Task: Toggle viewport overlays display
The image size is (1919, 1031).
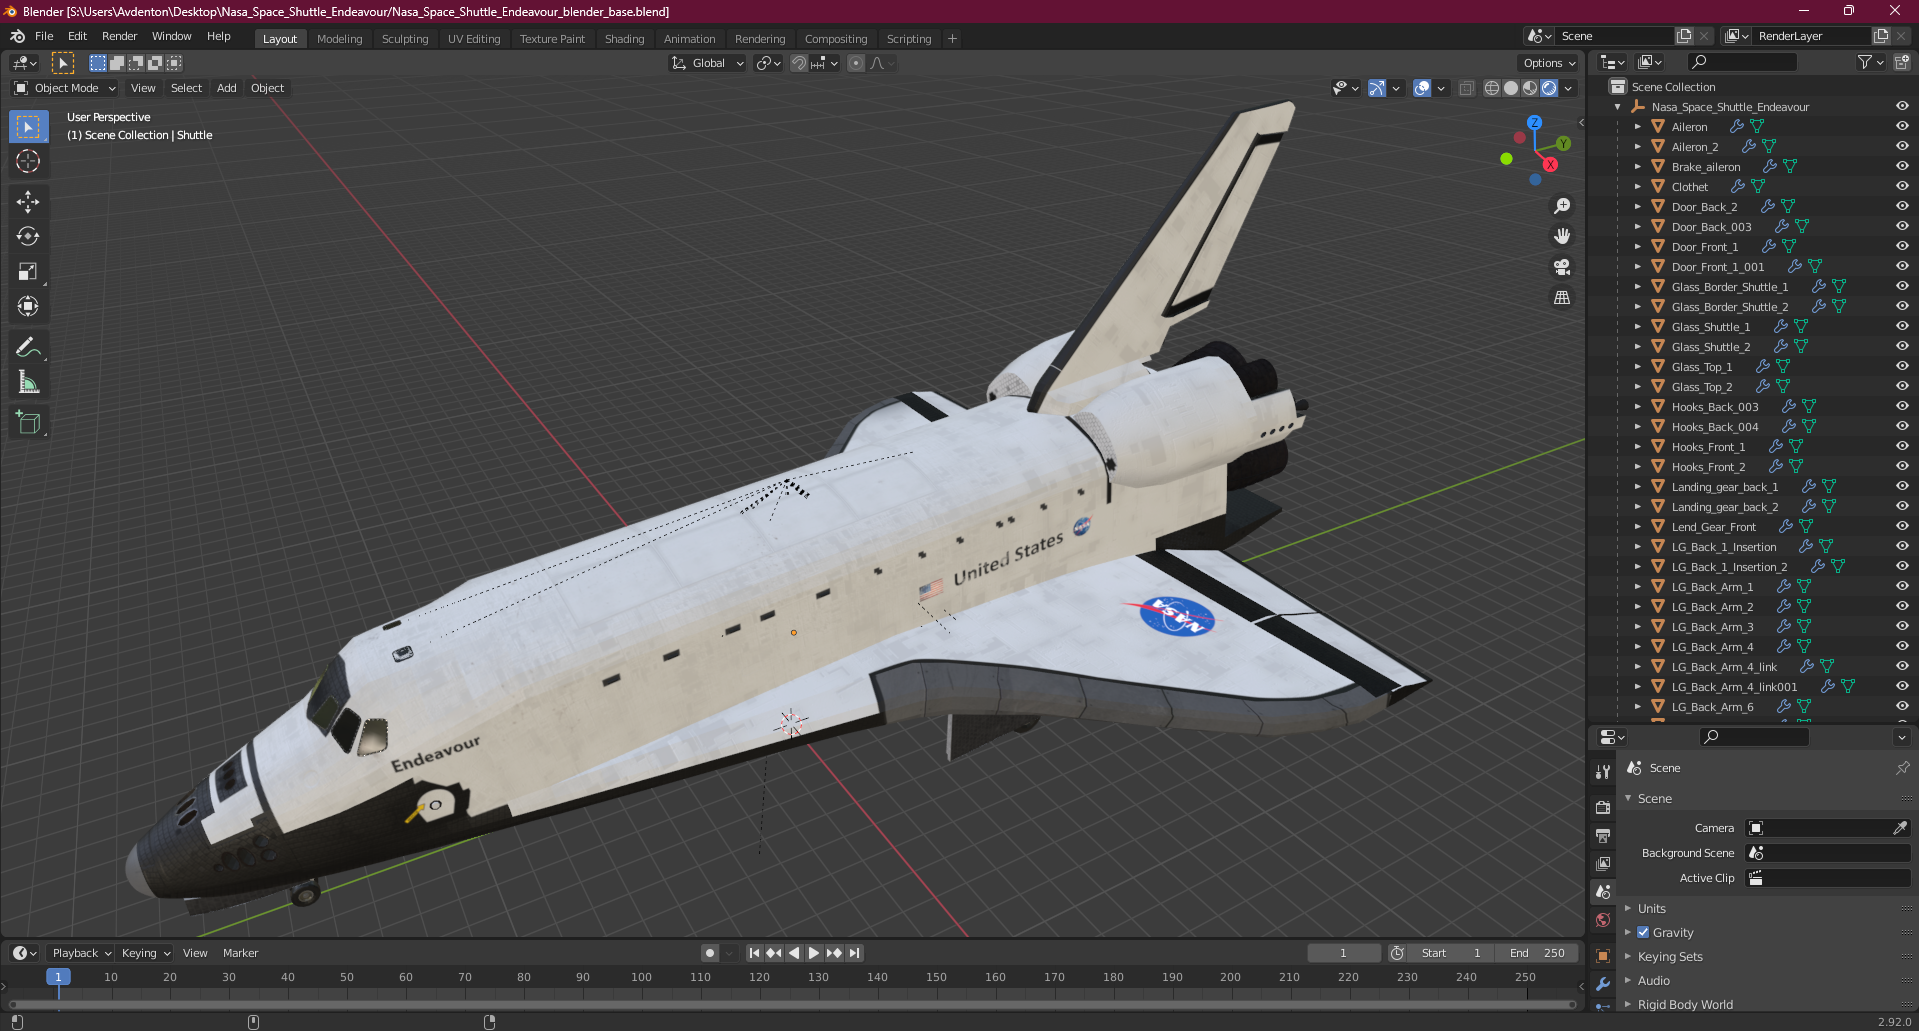Action: click(1422, 88)
